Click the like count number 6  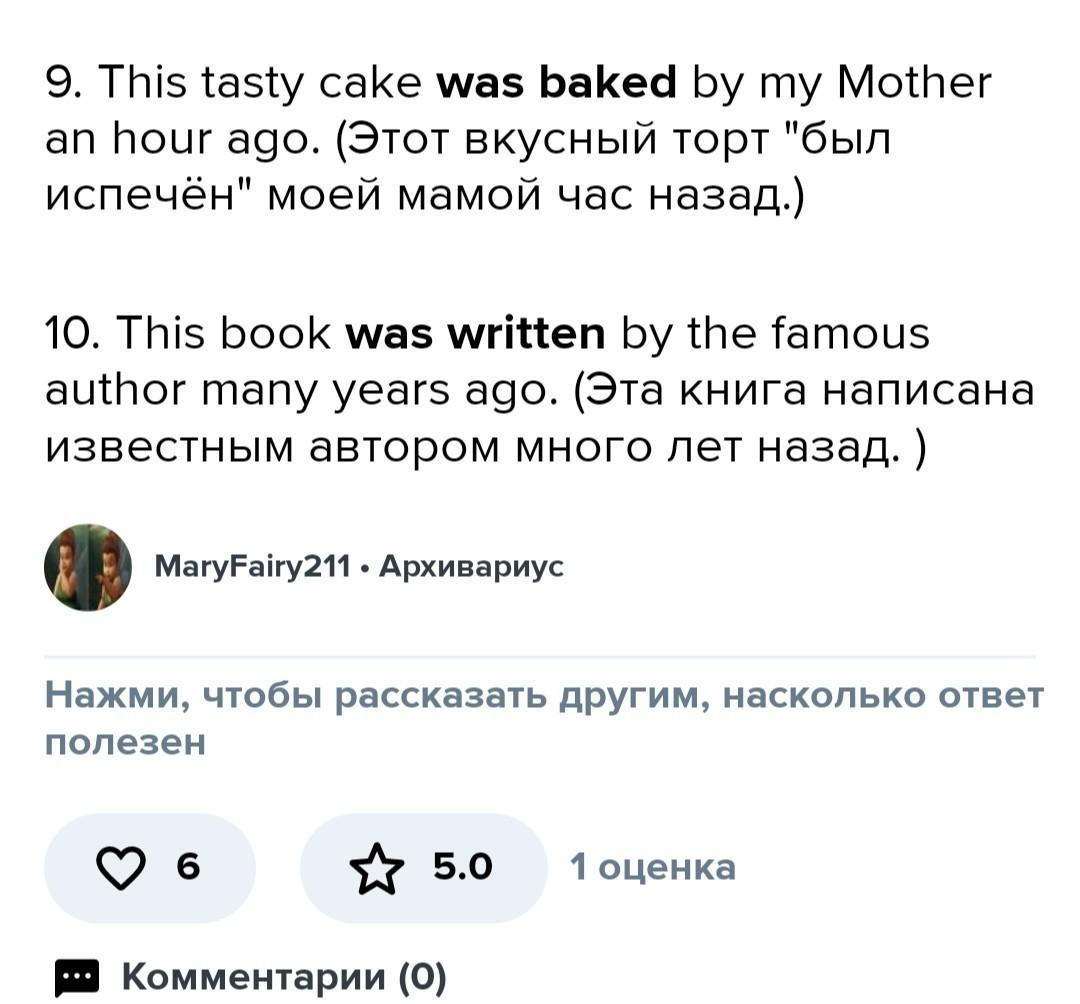pyautogui.click(x=188, y=867)
